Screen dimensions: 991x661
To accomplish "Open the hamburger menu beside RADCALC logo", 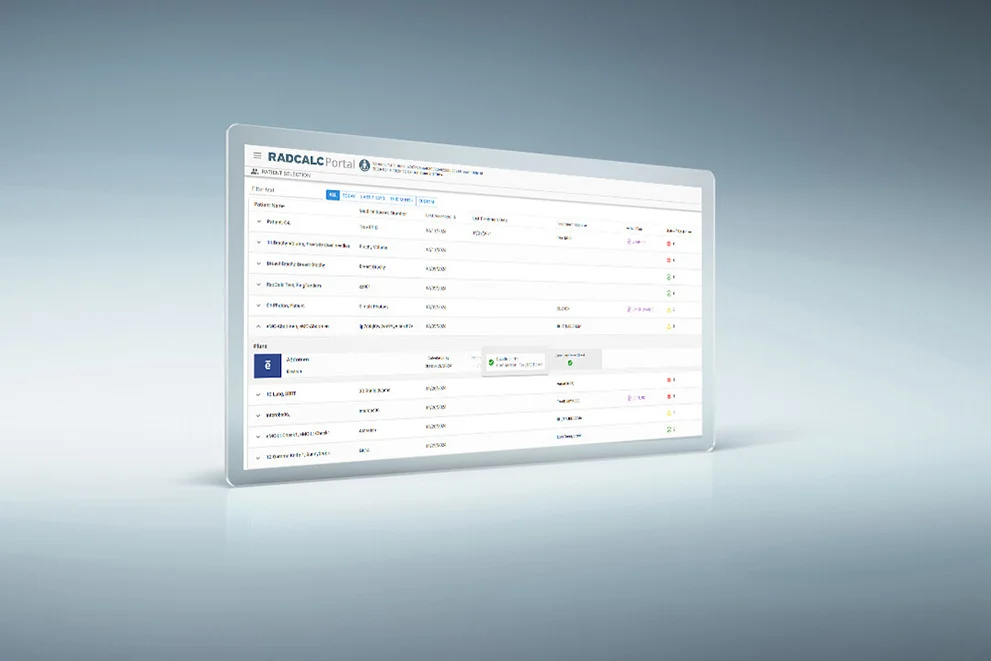I will [x=257, y=156].
